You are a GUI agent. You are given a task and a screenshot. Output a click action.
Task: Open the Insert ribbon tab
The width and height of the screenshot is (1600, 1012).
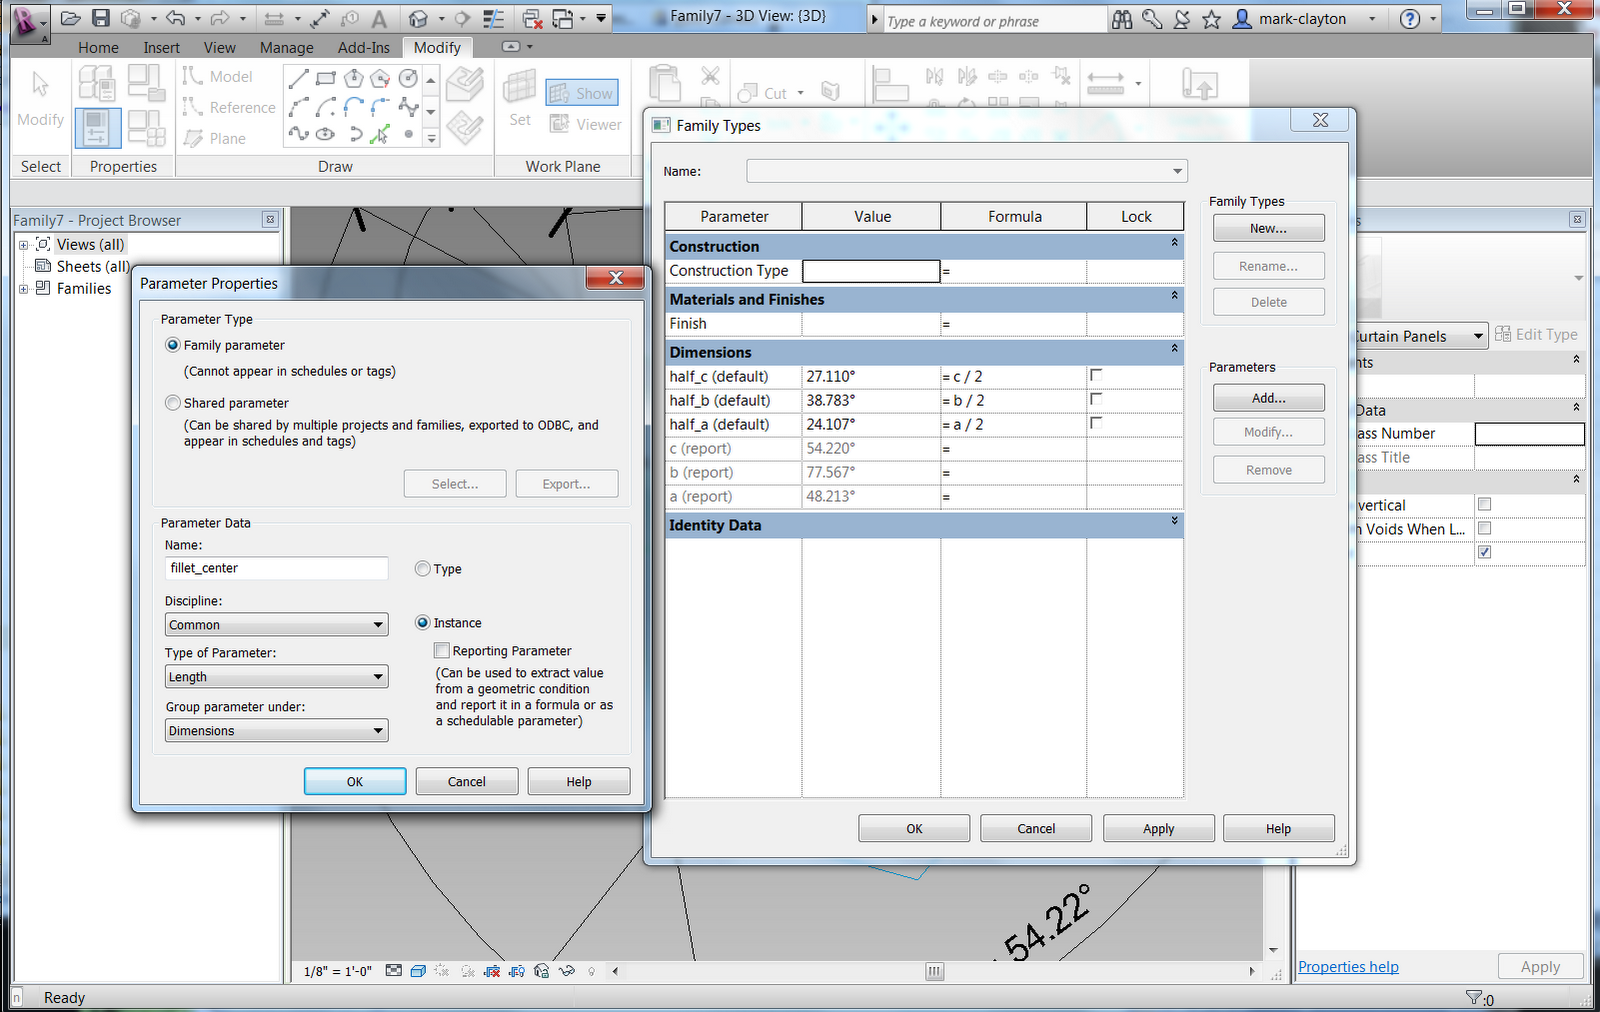[x=161, y=48]
